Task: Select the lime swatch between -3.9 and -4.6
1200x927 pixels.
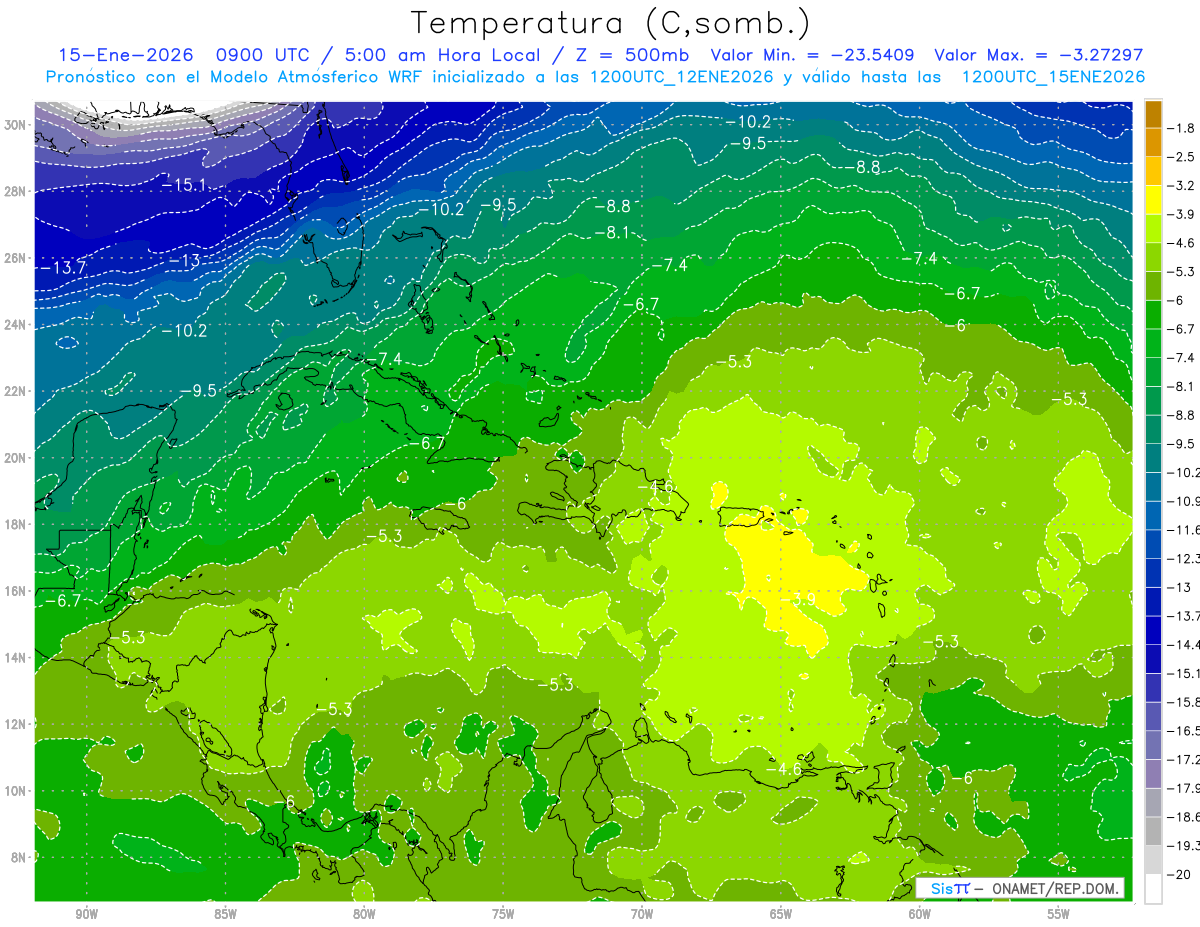Action: (x=1153, y=227)
